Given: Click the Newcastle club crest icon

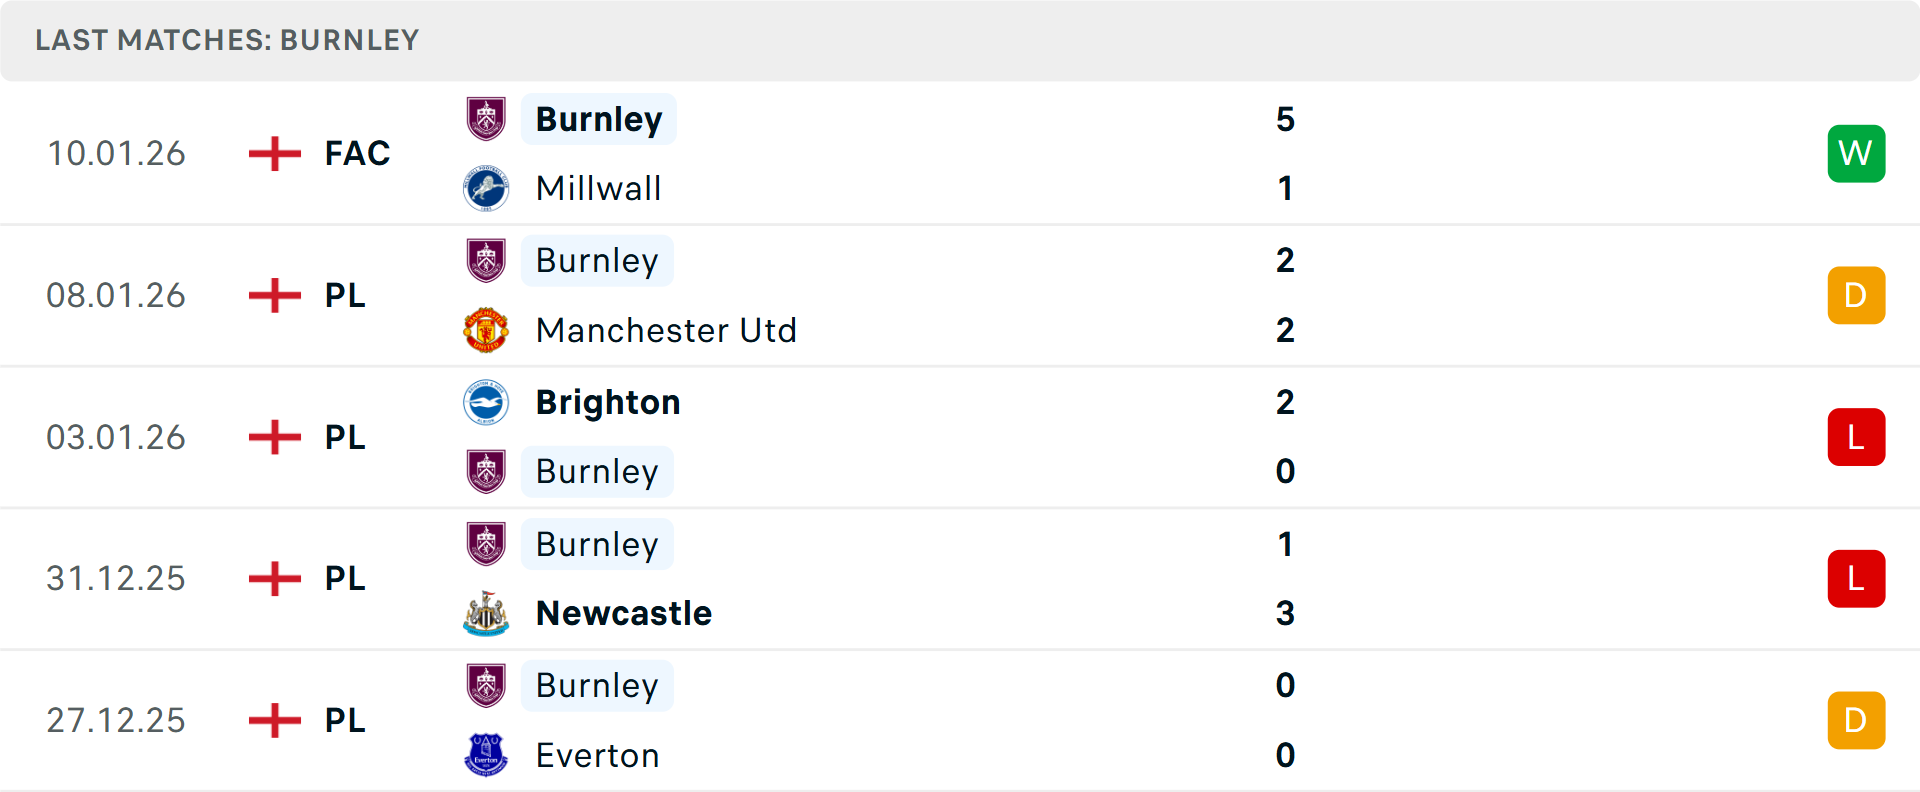Looking at the screenshot, I should coord(486,613).
